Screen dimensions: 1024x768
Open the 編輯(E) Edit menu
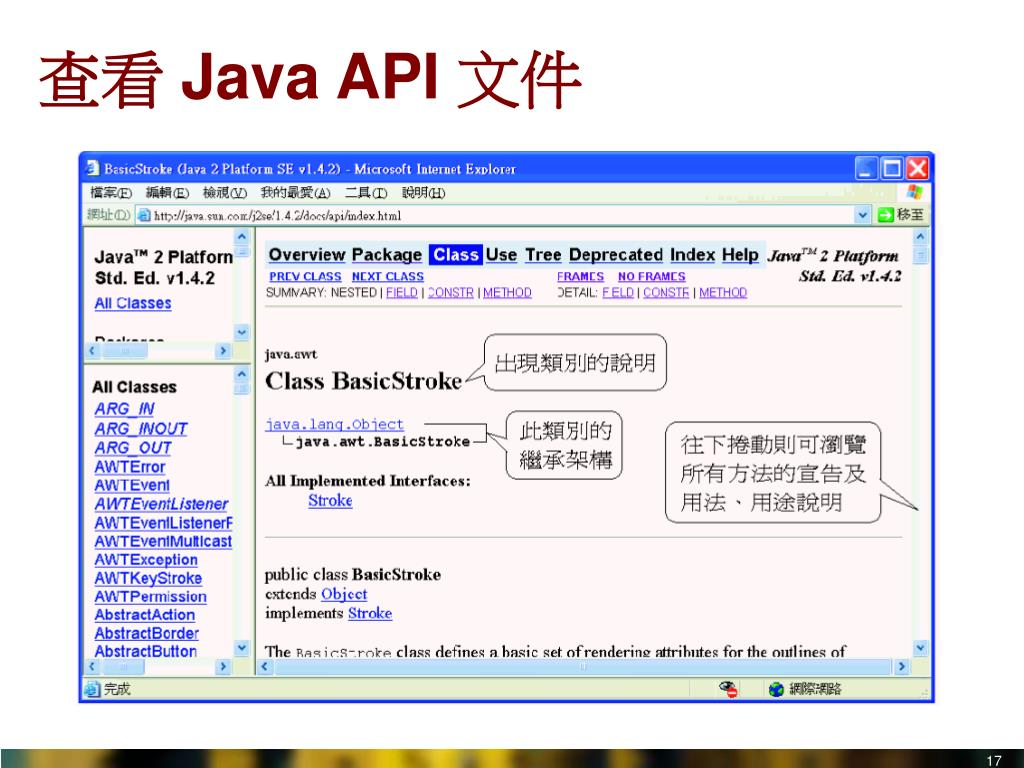pos(167,193)
